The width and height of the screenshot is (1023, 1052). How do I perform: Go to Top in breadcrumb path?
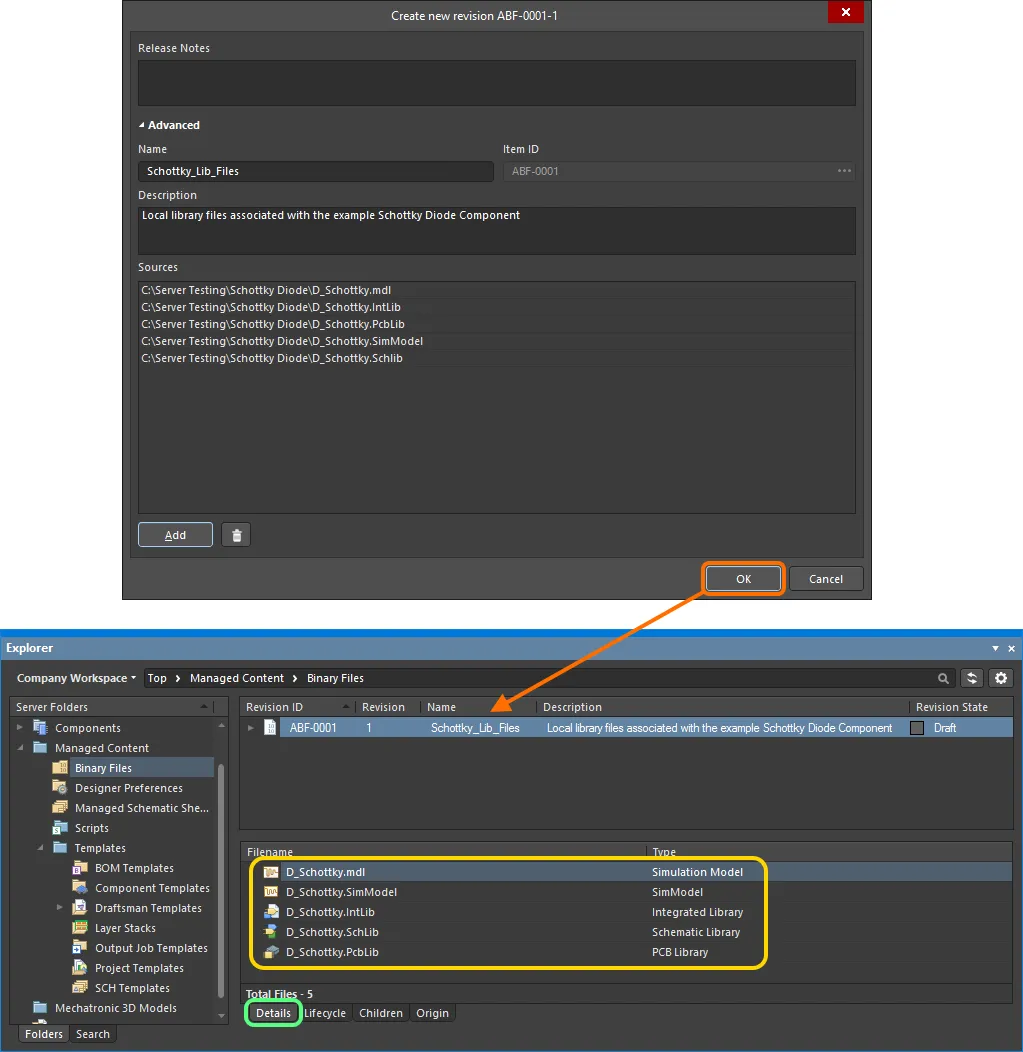coord(157,678)
